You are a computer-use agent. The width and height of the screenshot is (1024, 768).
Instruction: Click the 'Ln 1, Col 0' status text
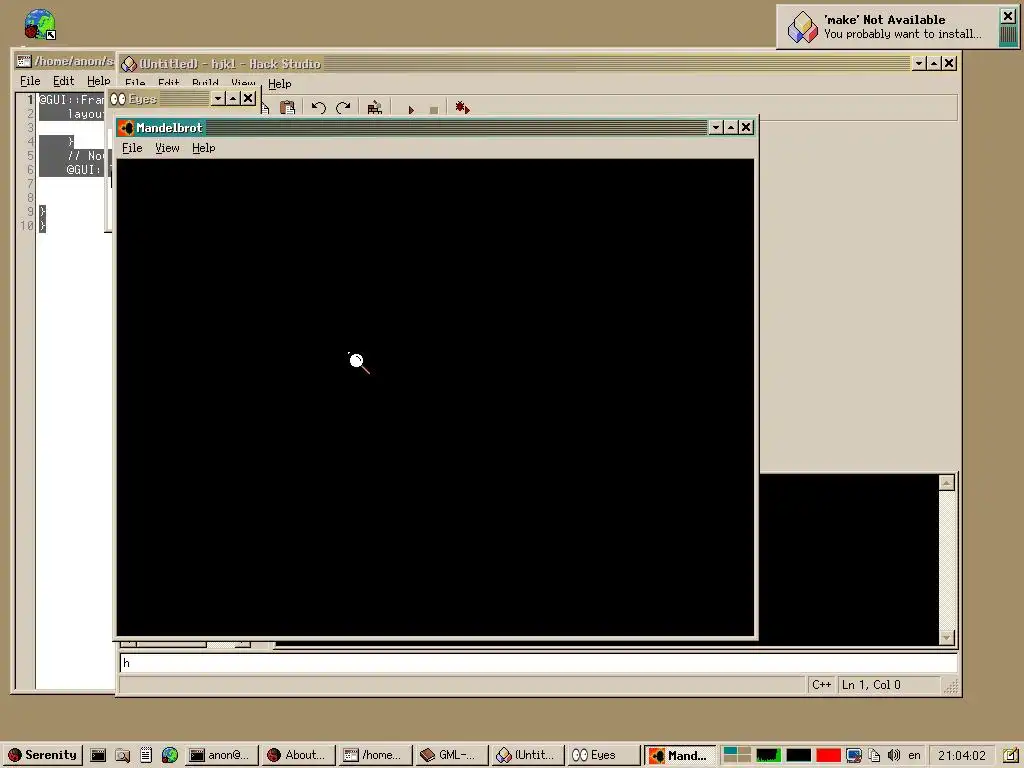(x=871, y=684)
